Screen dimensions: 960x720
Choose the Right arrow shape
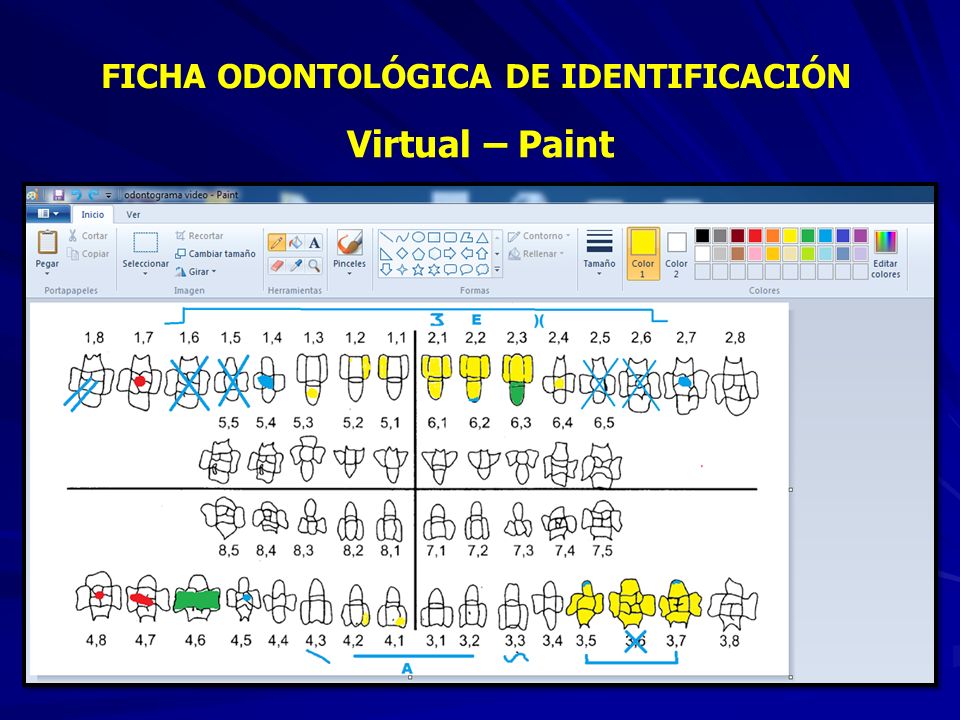450,253
